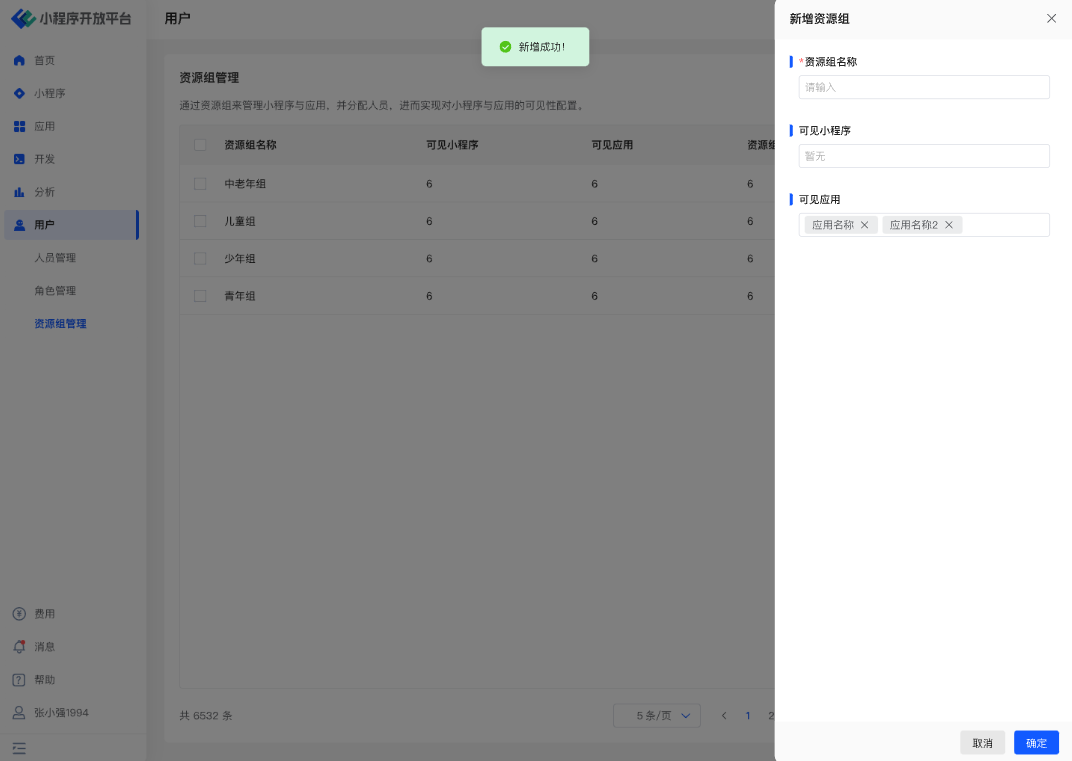Click the 首页 home icon in sidebar

19,61
